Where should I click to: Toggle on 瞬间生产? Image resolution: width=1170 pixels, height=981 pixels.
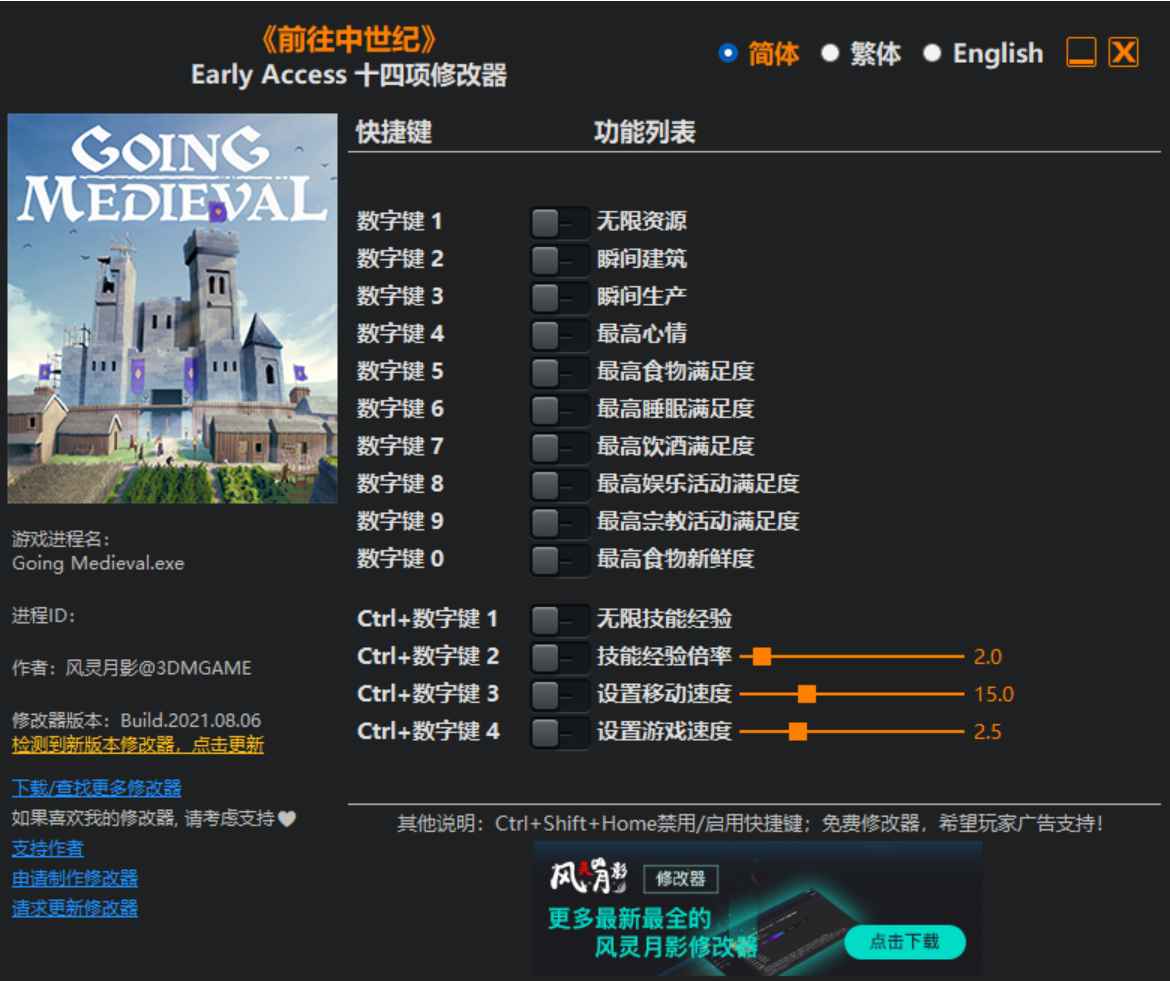(558, 298)
